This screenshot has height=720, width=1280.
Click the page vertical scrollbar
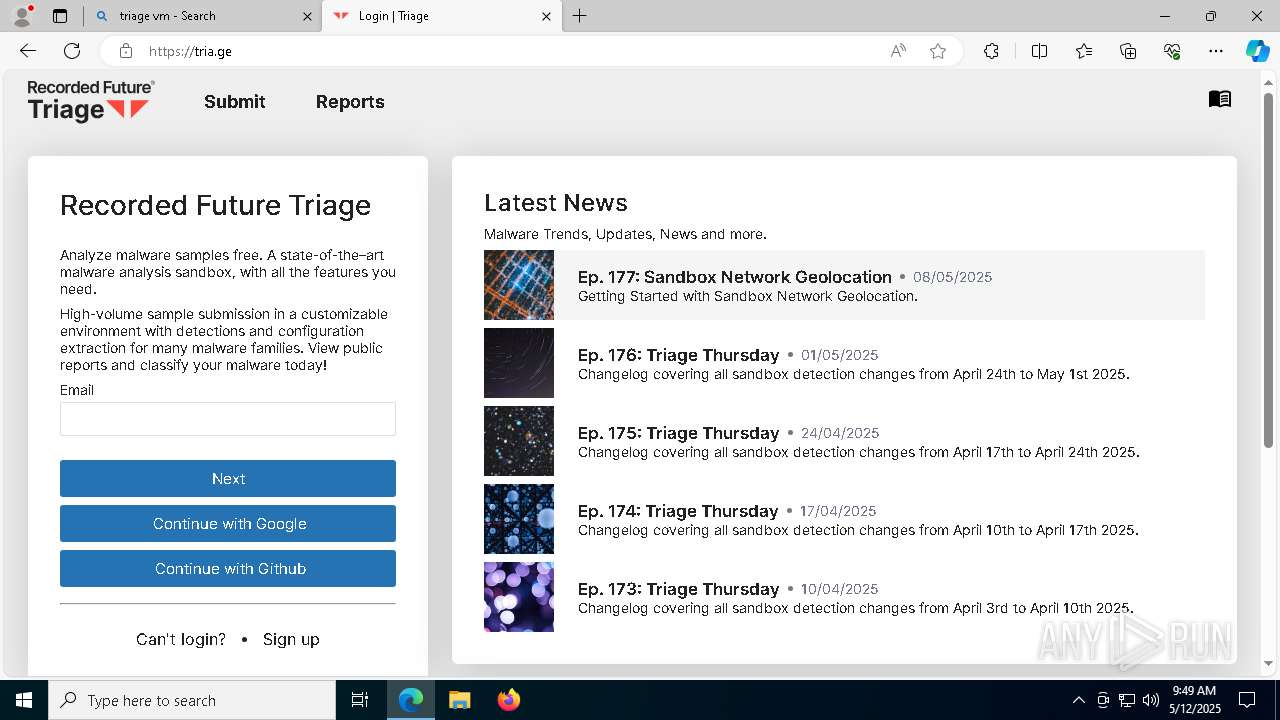click(x=1269, y=270)
